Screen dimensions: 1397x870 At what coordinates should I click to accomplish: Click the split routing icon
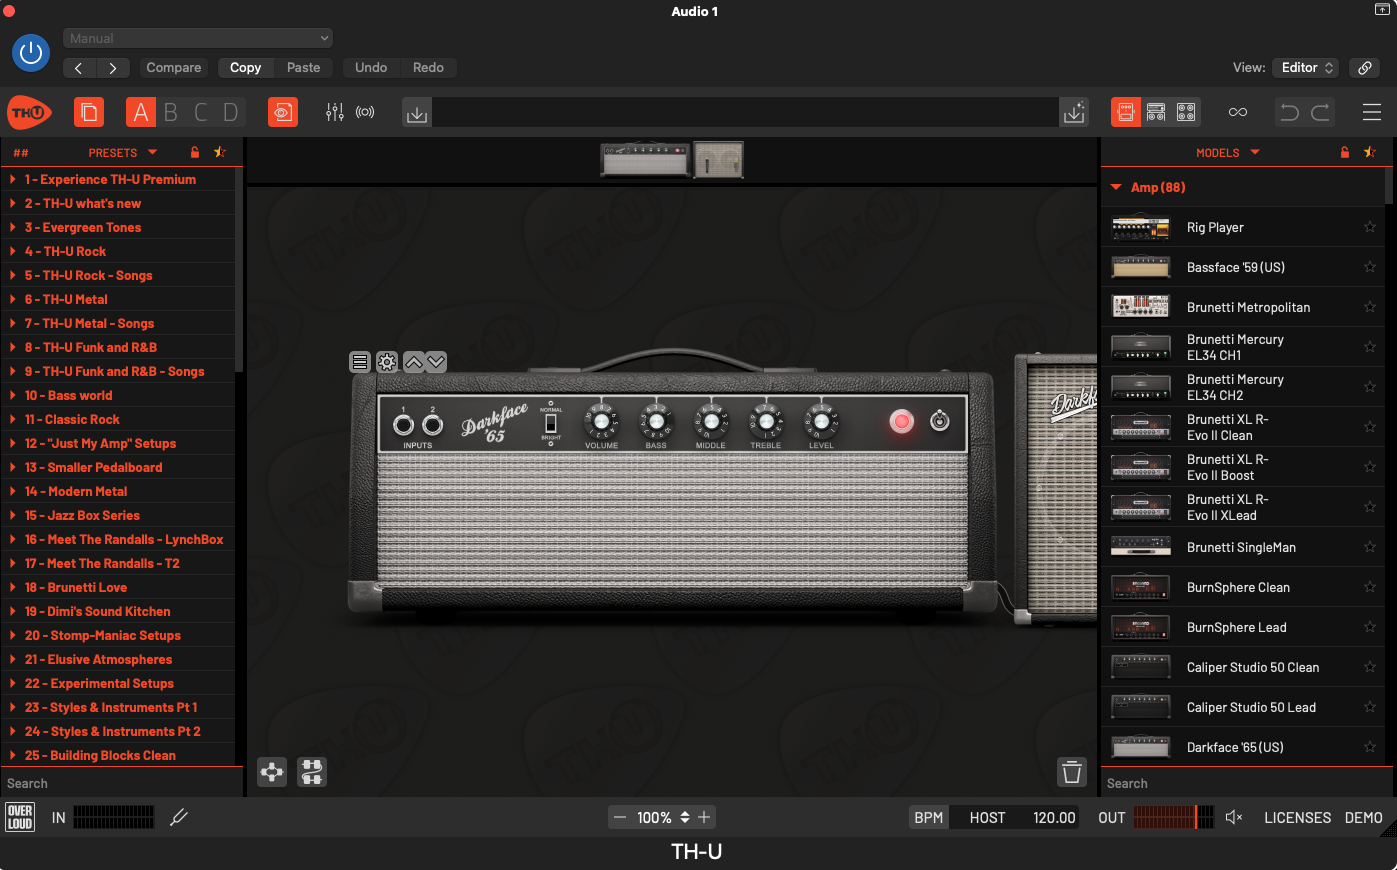[x=312, y=772]
